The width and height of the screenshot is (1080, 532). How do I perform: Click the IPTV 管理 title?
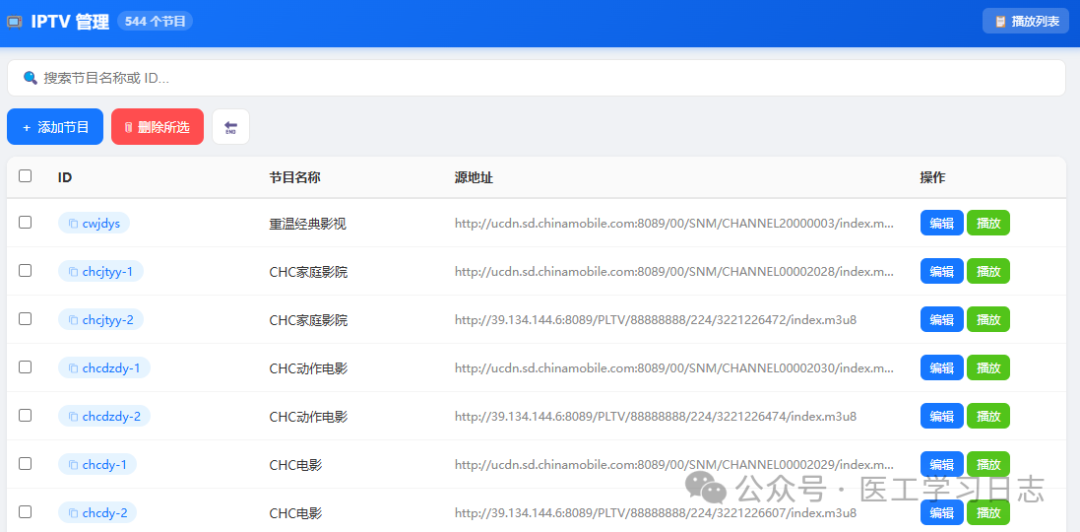[70, 22]
